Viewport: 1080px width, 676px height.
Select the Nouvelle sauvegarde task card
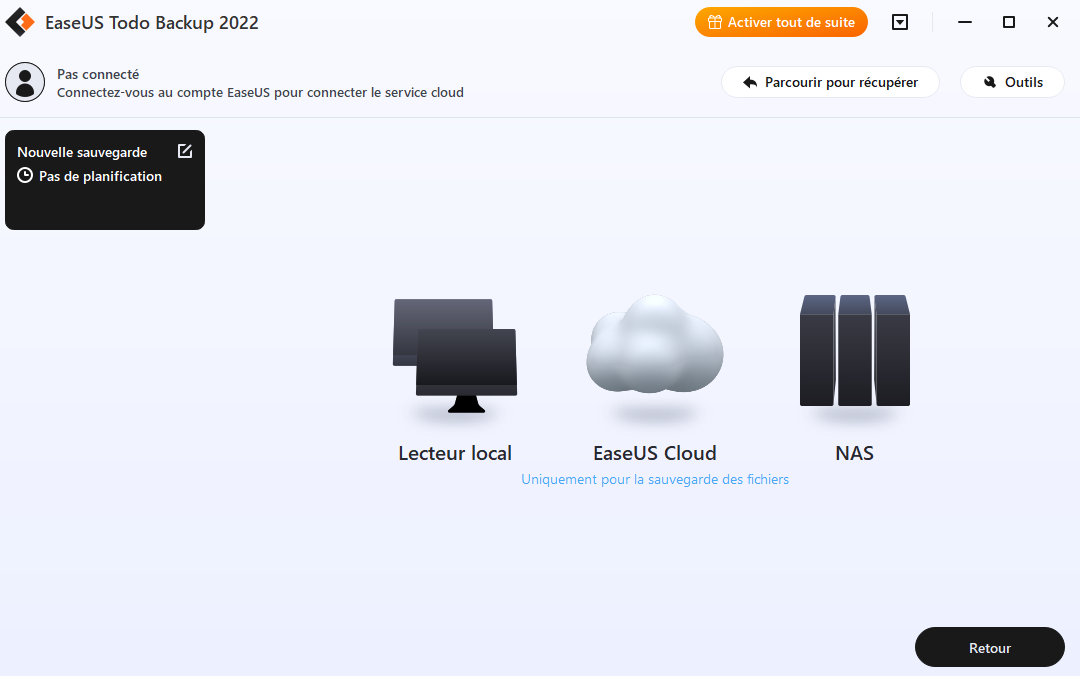105,180
